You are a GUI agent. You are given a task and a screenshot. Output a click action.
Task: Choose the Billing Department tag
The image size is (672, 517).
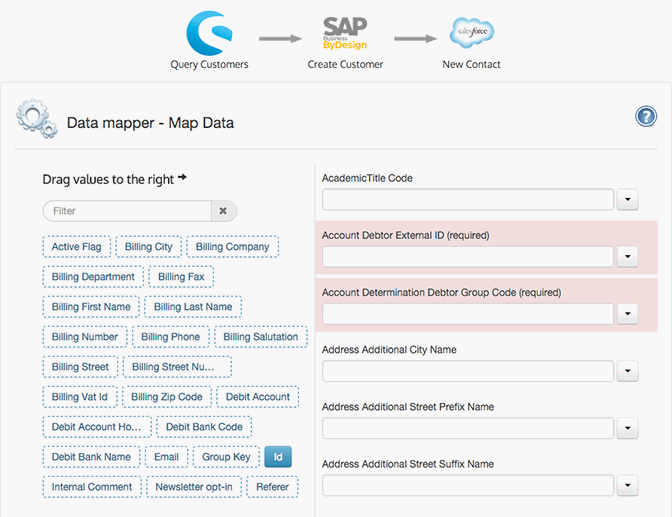coord(93,277)
